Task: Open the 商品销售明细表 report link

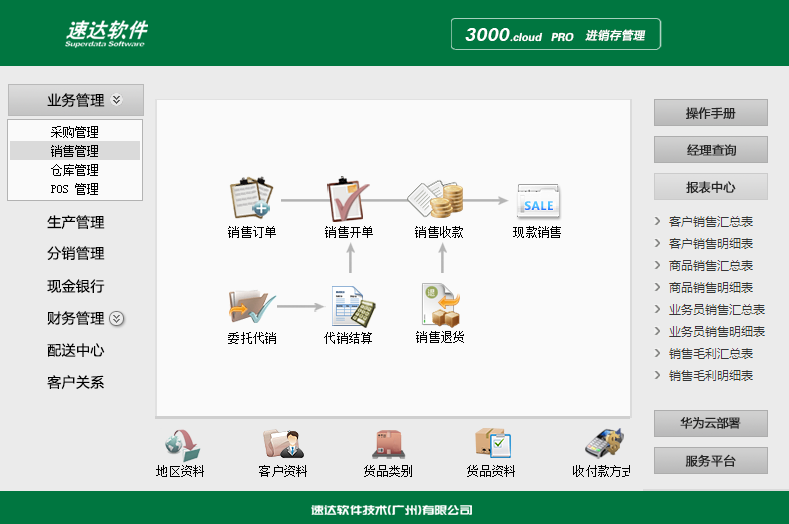Action: click(711, 287)
